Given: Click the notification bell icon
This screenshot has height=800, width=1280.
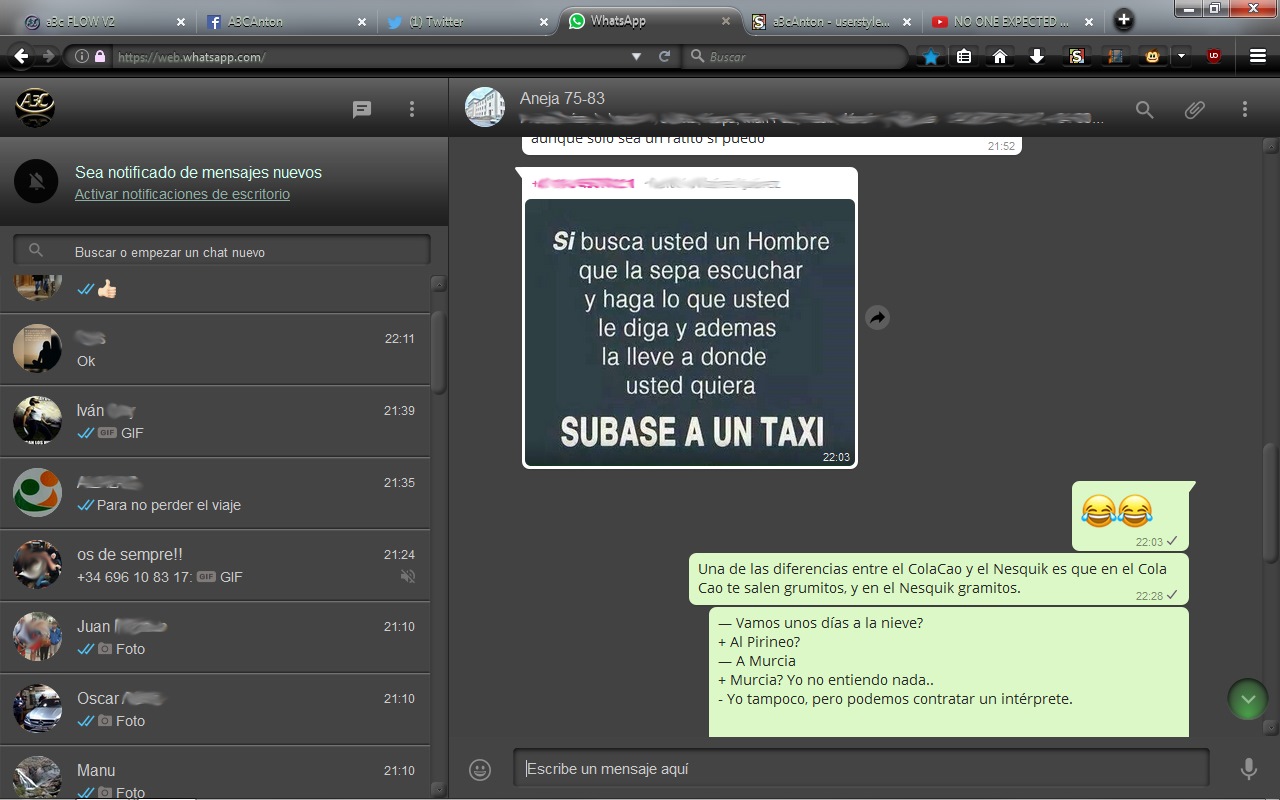Looking at the screenshot, I should click(37, 181).
